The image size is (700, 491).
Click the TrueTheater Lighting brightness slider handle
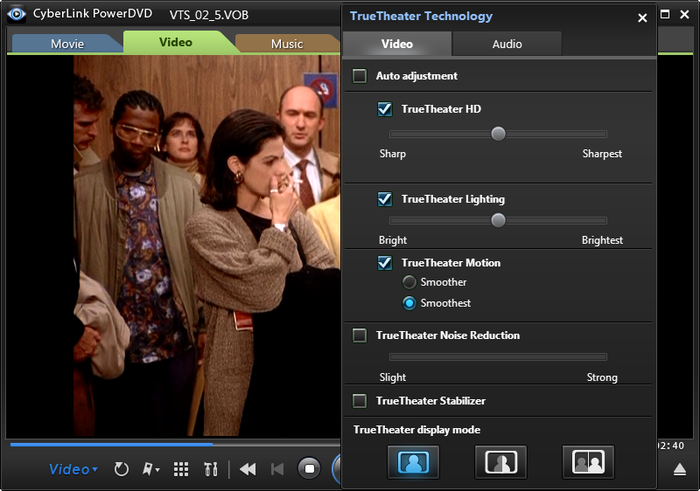(498, 220)
